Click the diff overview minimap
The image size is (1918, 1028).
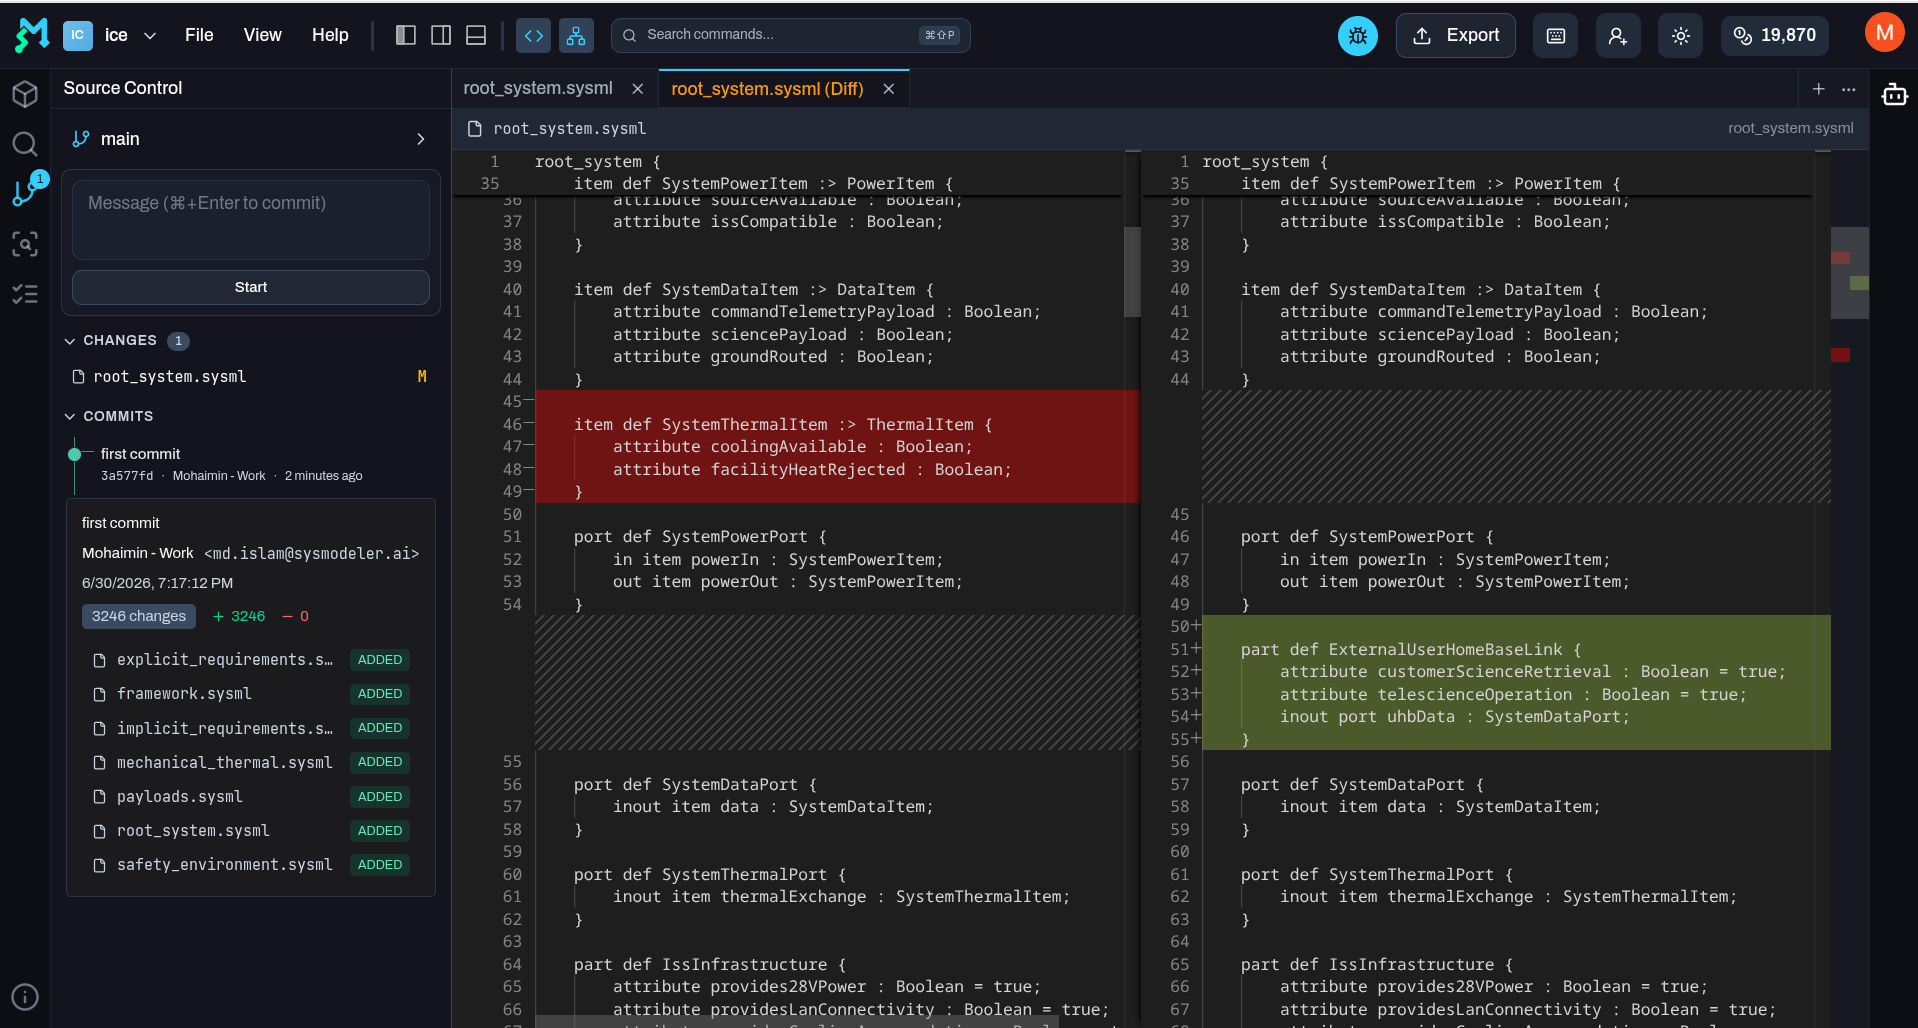point(1849,272)
